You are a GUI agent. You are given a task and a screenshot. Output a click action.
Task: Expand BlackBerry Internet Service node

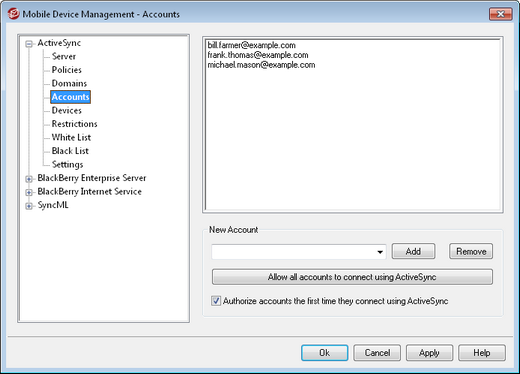click(x=29, y=192)
